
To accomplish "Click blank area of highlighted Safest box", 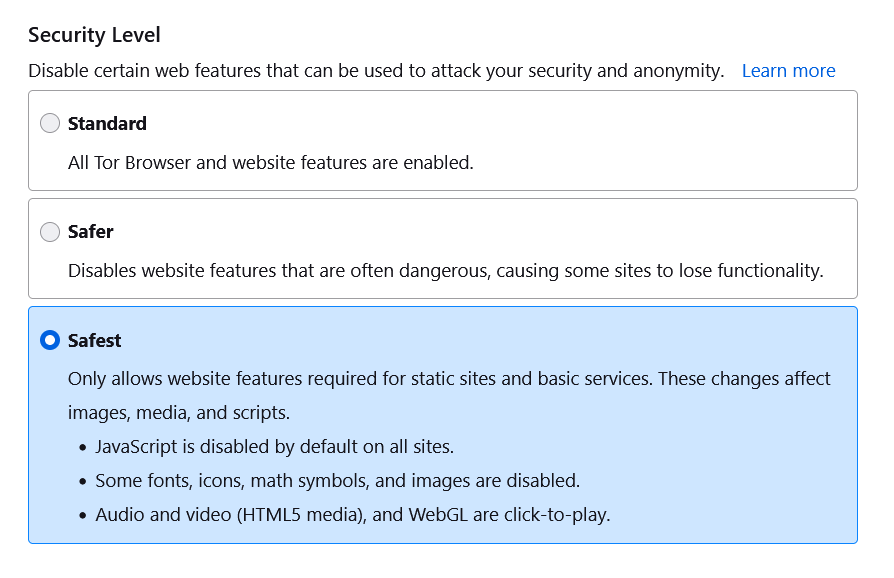I will click(x=740, y=470).
